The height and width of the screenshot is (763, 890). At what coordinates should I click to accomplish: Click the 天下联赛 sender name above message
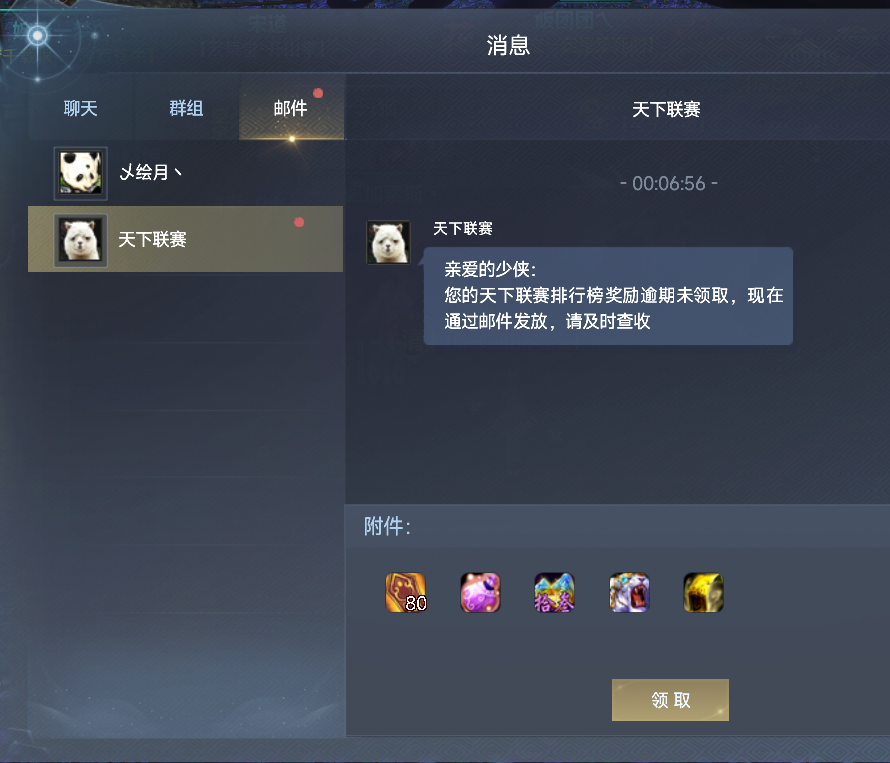point(463,229)
